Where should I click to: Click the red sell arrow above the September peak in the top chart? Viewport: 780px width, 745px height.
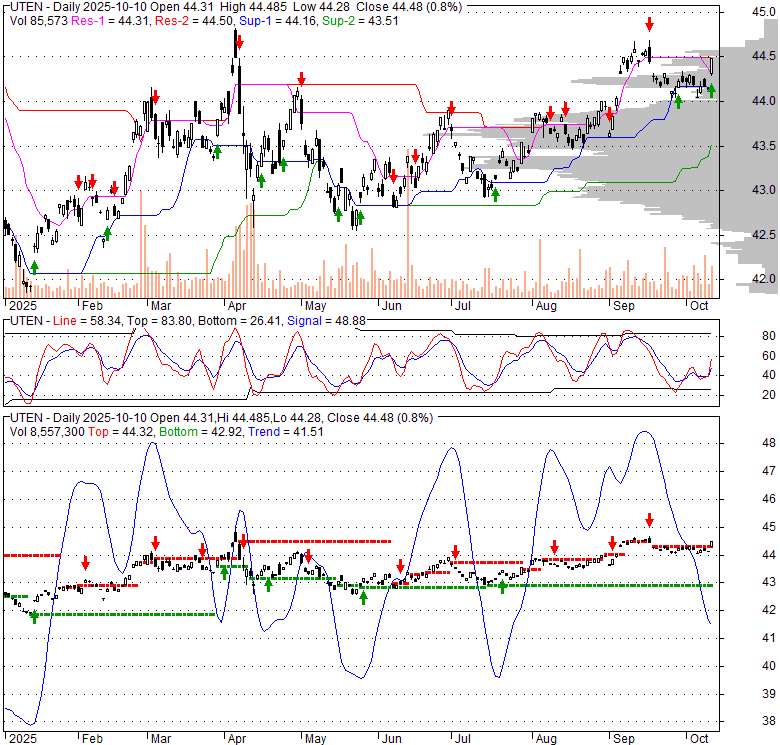point(649,24)
